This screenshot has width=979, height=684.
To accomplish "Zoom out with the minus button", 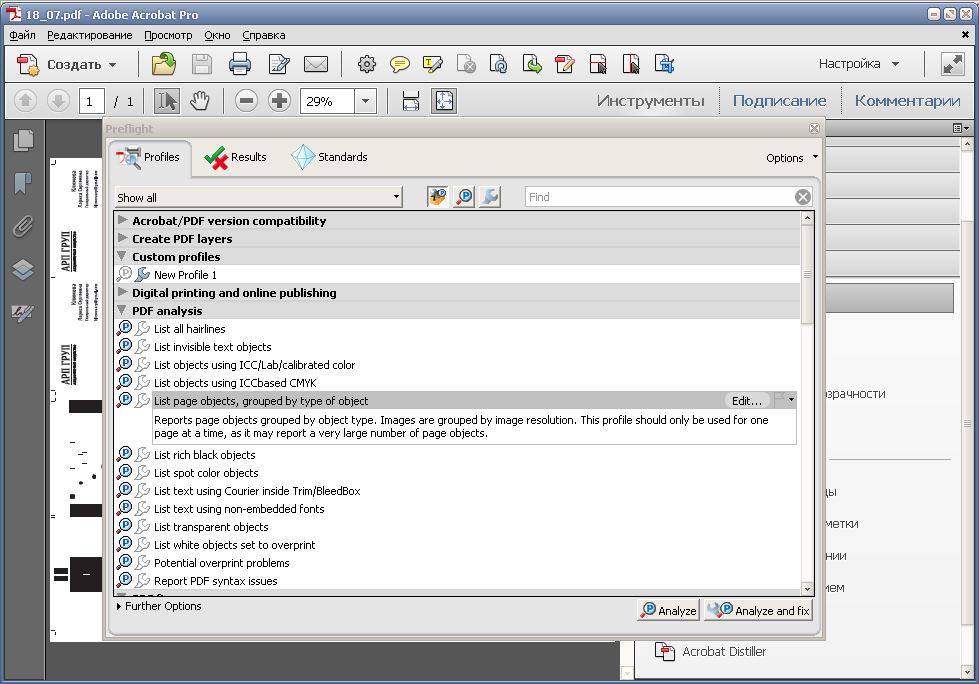I will tap(247, 101).
